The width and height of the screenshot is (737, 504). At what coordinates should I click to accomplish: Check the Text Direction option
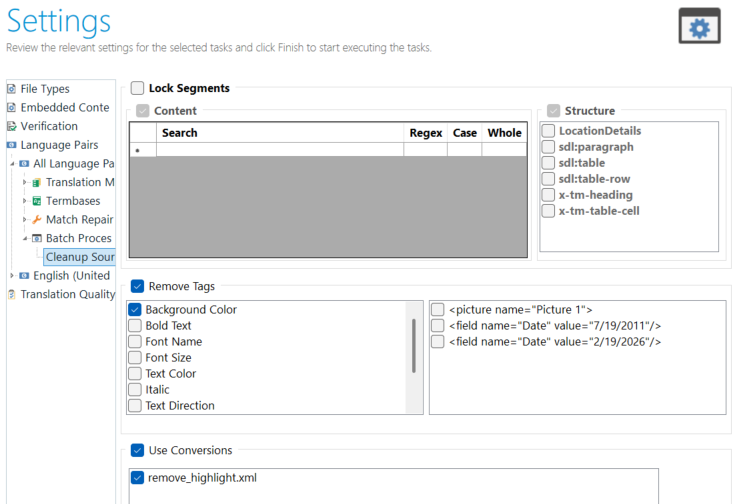[135, 406]
